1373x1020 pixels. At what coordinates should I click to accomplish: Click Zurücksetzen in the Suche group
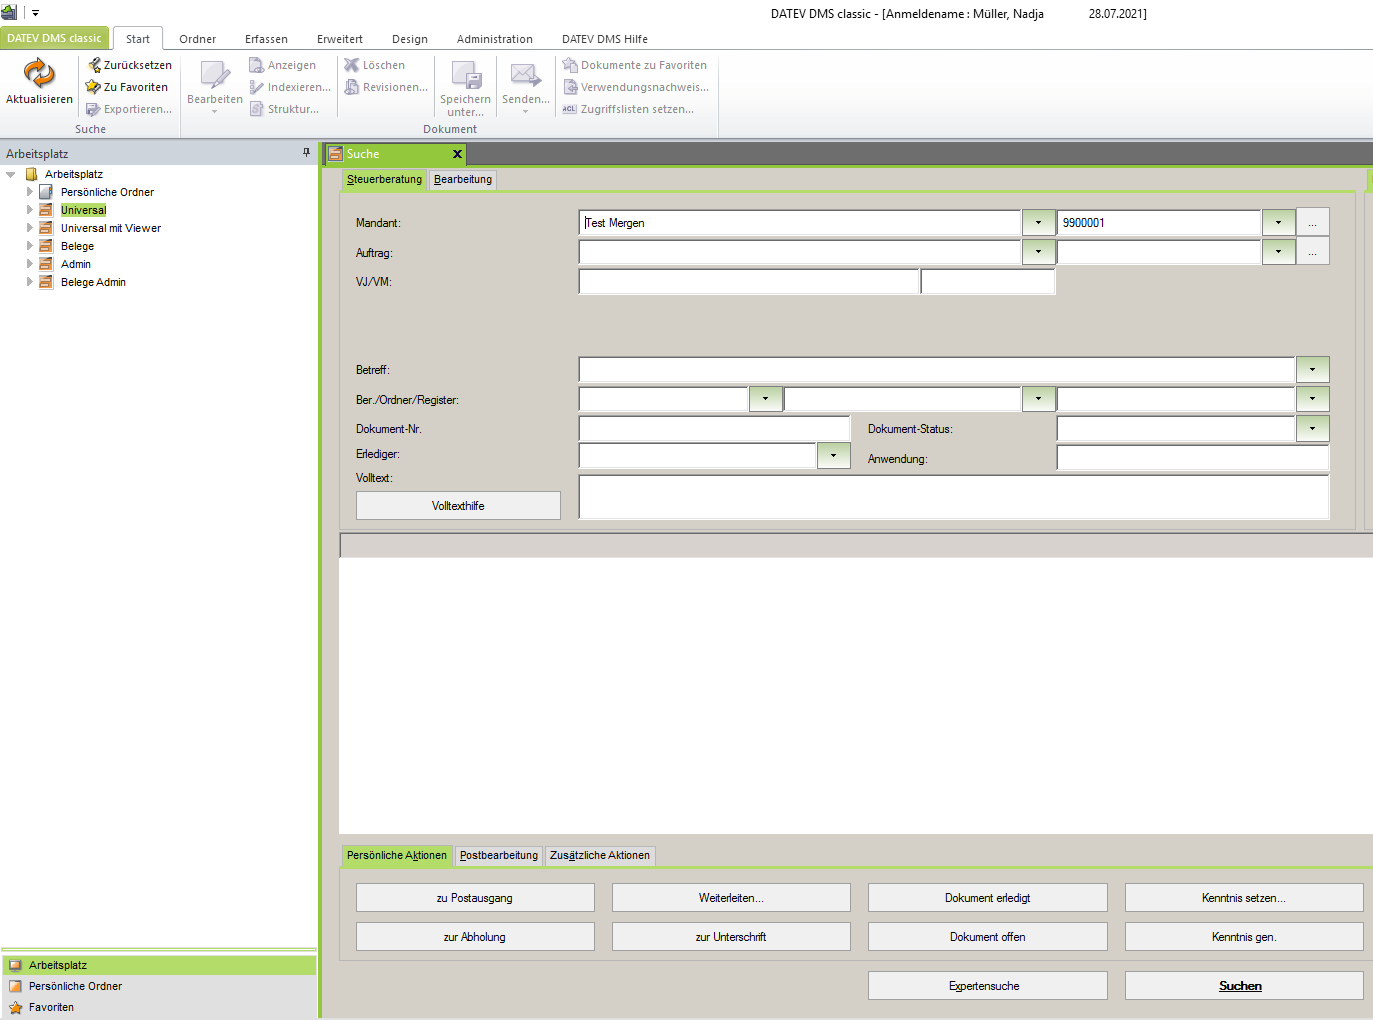[x=129, y=65]
